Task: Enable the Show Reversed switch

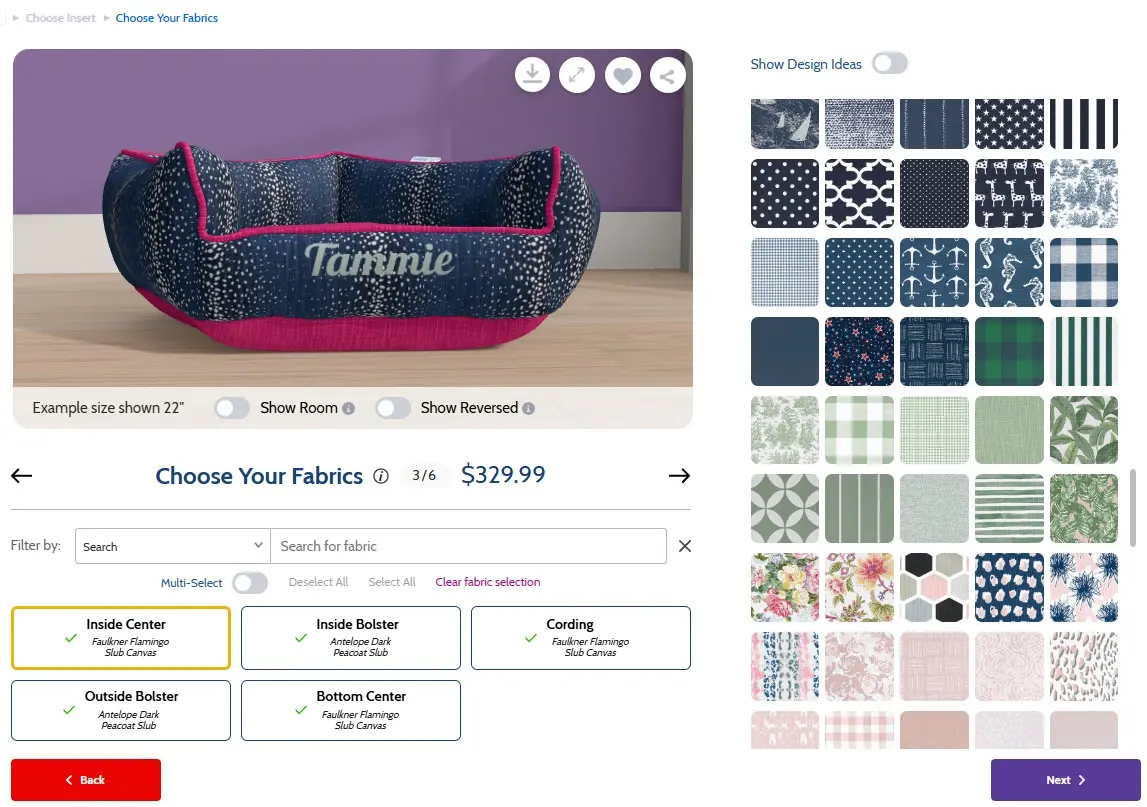Action: click(x=393, y=408)
